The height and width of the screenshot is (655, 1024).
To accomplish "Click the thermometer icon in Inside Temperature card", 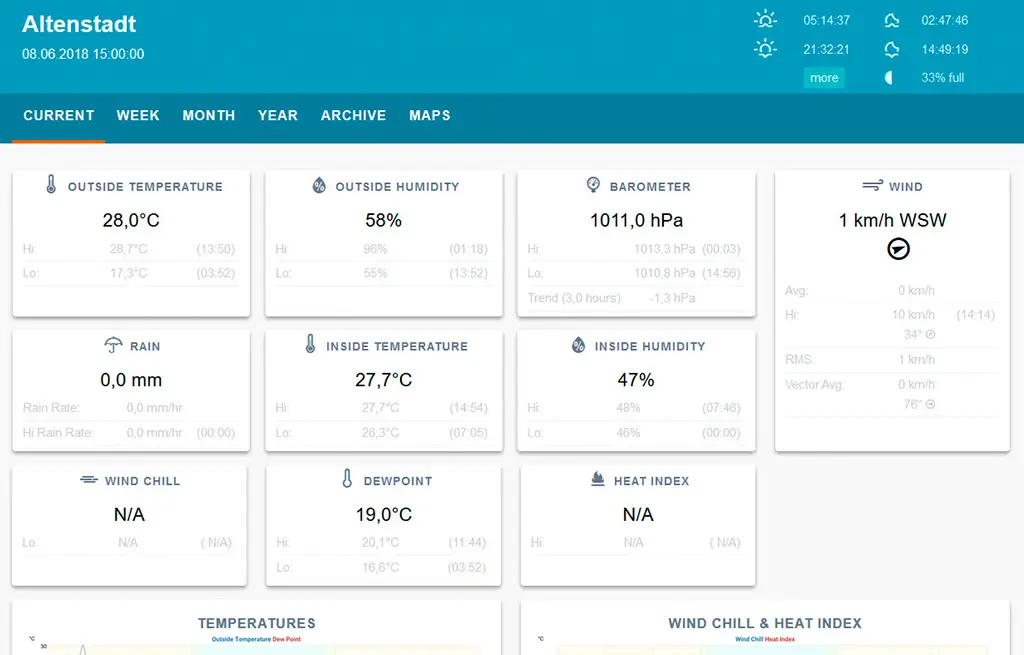I will [x=310, y=344].
